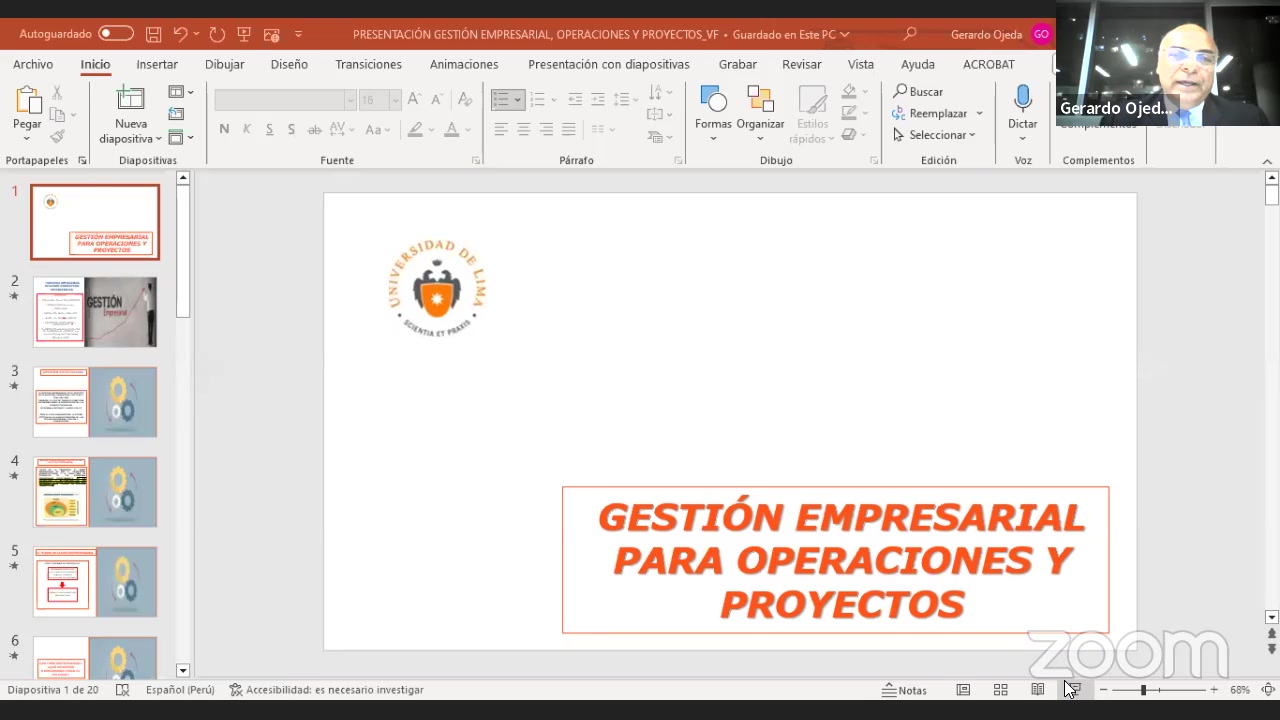Click the Cortar scissors icon
Viewport: 1280px width, 720px height.
click(57, 92)
